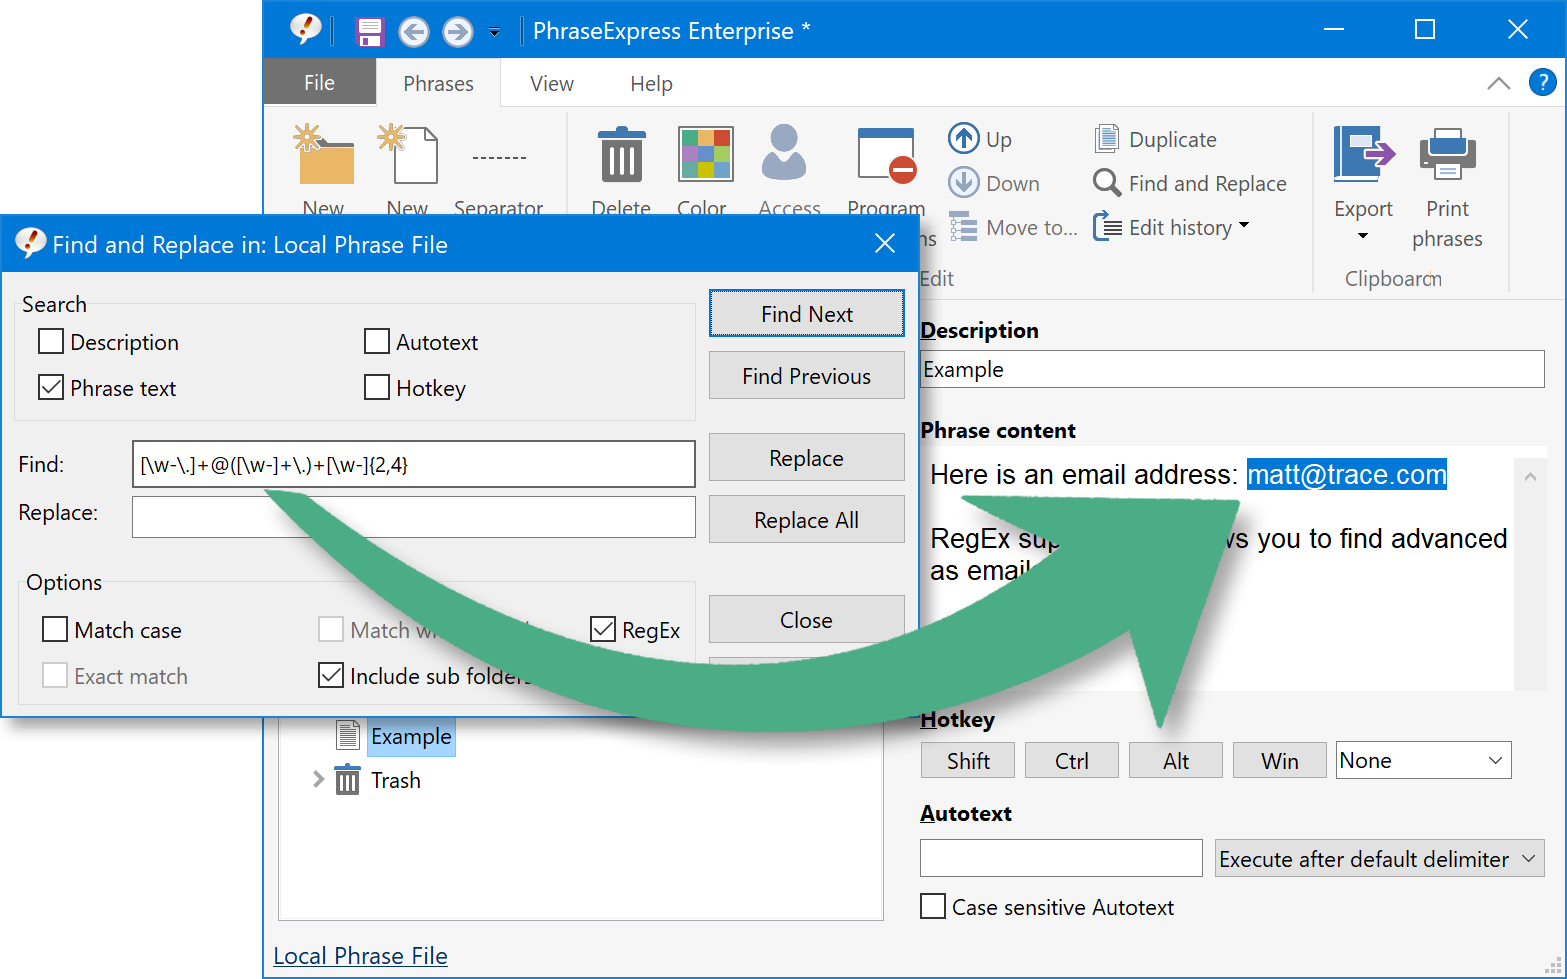Collapse the ribbon with the chevron
Screen dimensions: 1567x979
1498,83
